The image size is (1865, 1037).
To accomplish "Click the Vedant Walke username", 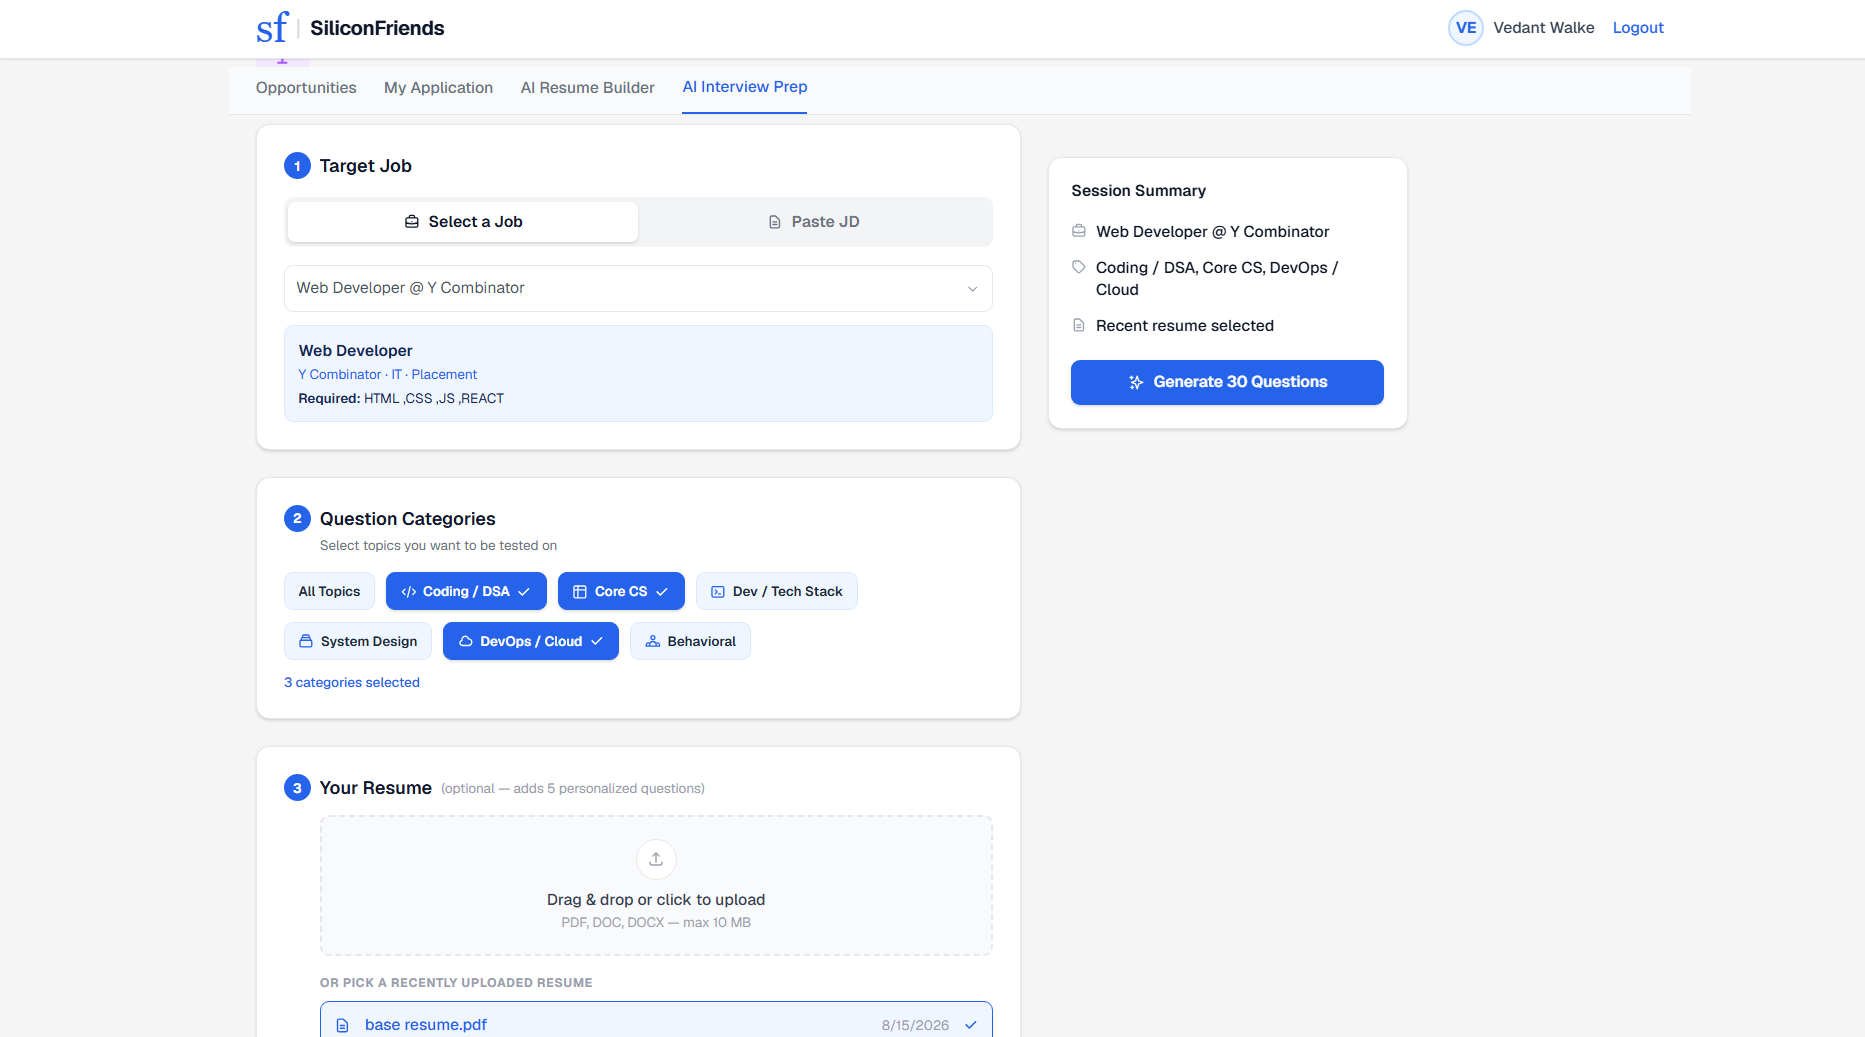I will 1544,28.
